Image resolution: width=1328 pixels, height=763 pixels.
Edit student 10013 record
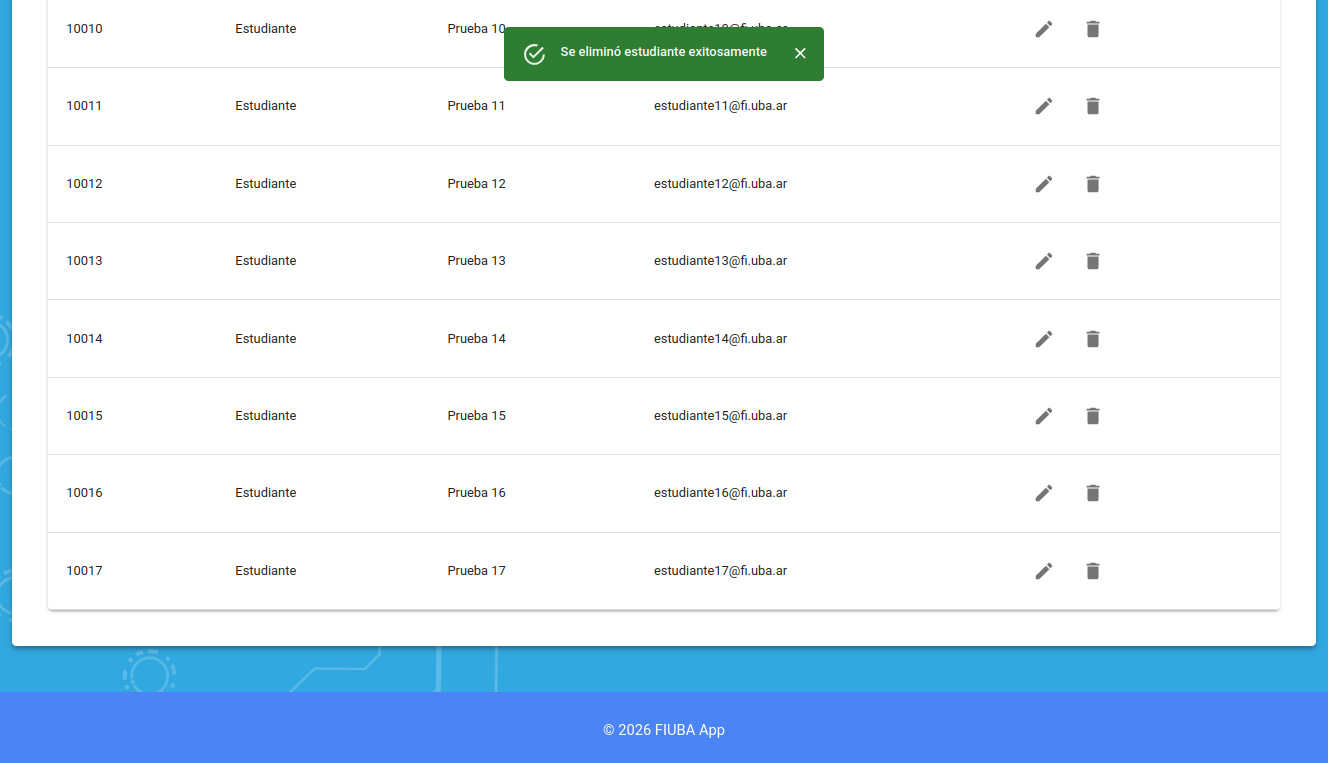[1043, 261]
